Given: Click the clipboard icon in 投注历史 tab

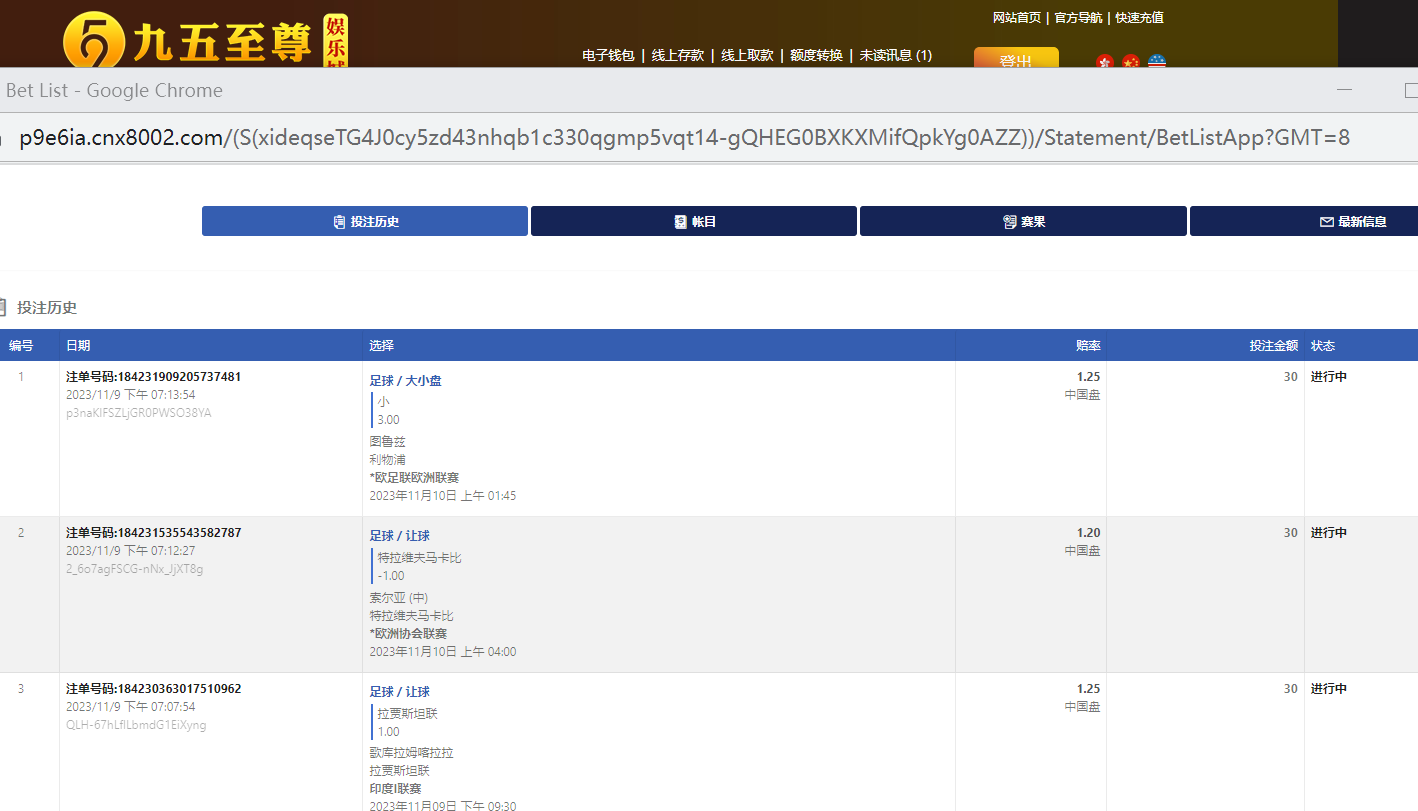Looking at the screenshot, I should pyautogui.click(x=340, y=222).
